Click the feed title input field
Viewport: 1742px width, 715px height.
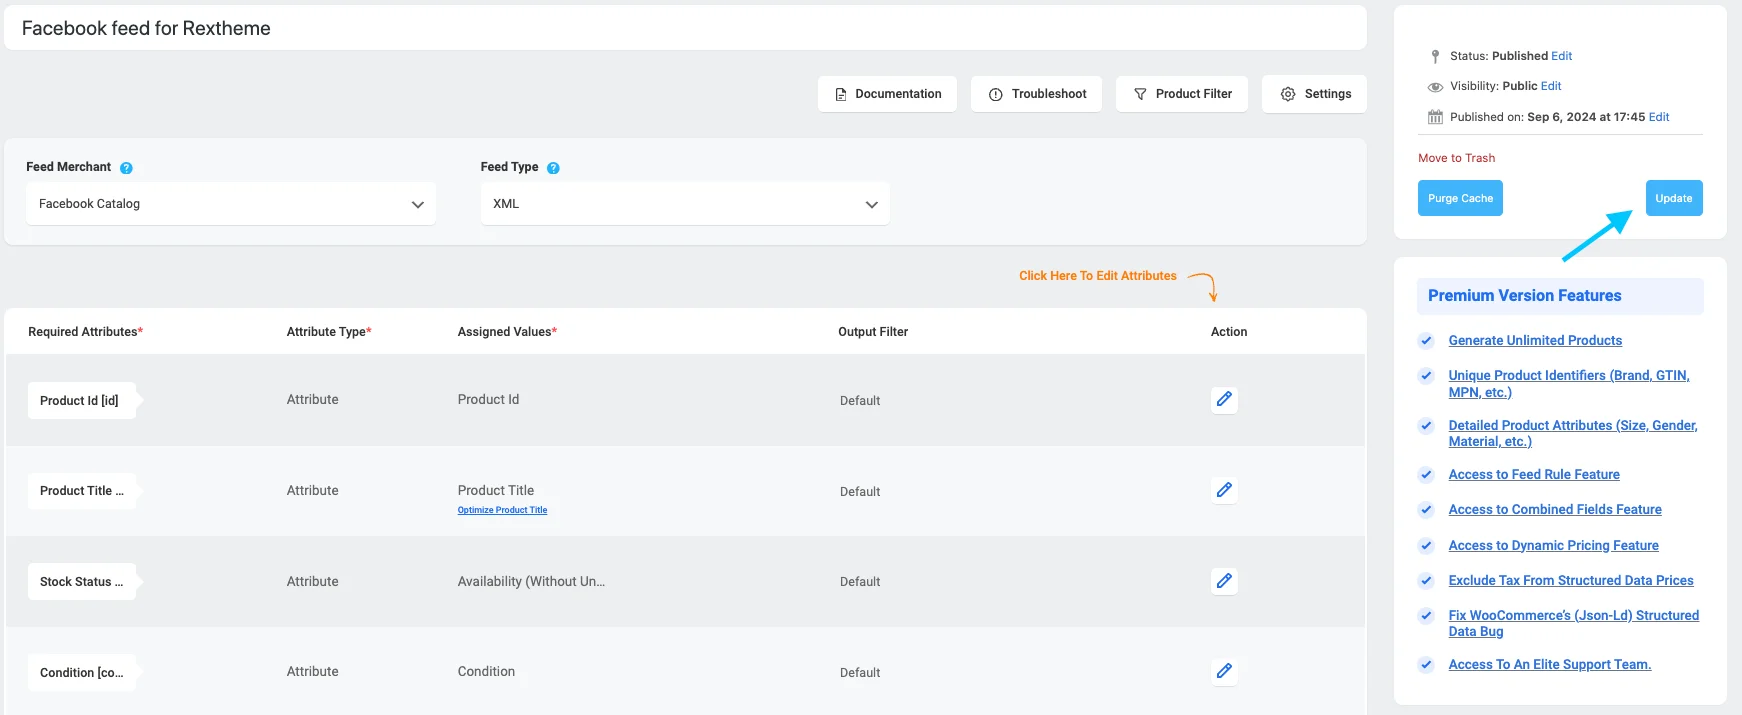click(x=685, y=28)
